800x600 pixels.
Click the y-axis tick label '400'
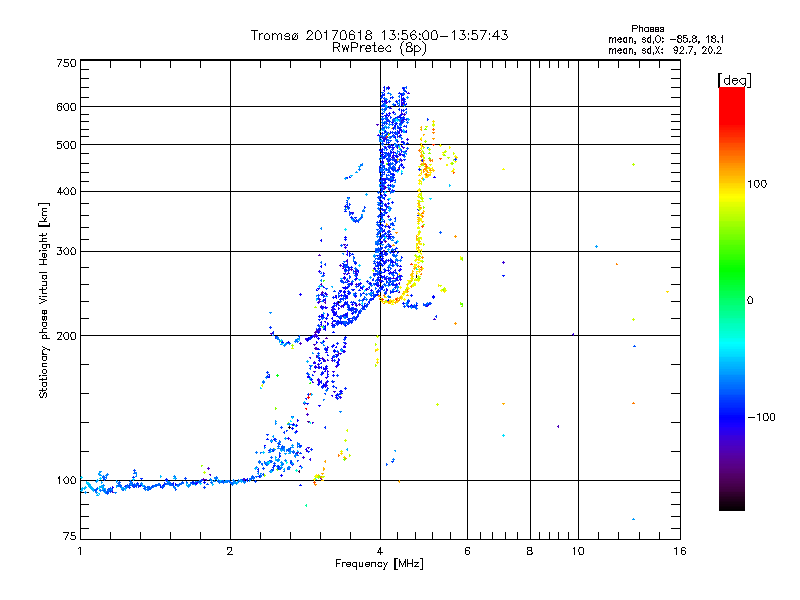tap(66, 191)
